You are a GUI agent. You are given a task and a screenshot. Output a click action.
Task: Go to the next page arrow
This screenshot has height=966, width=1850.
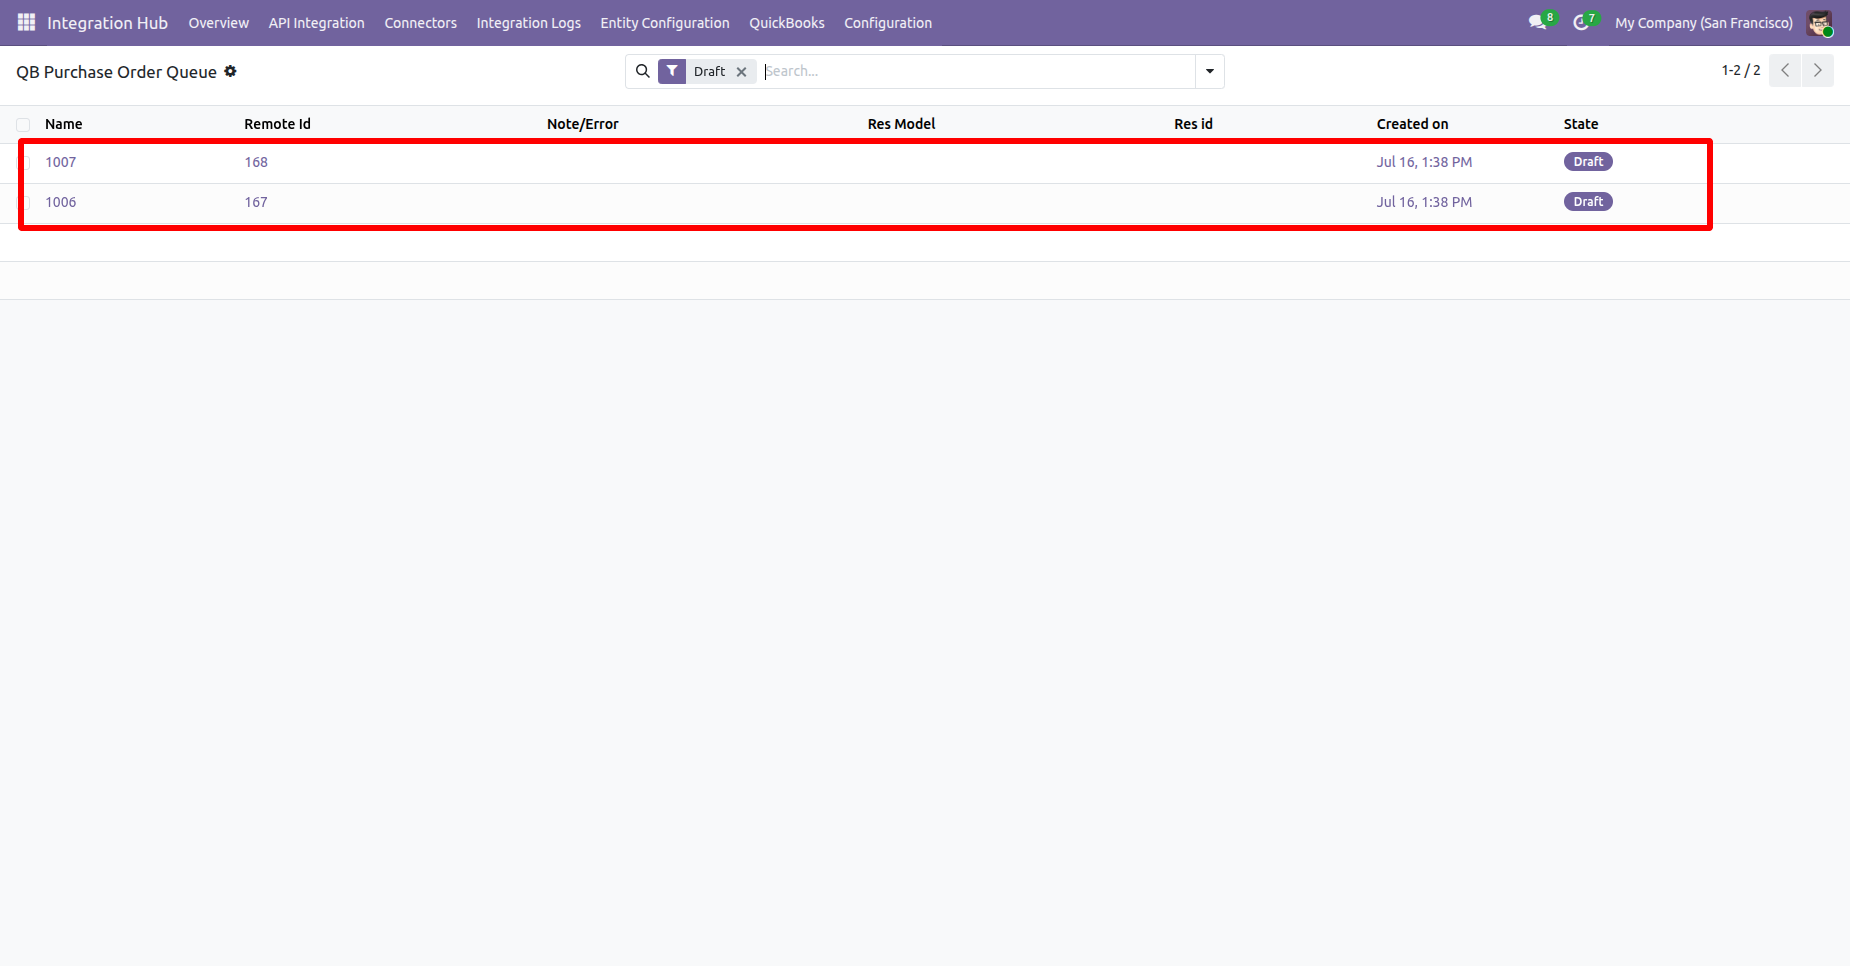pyautogui.click(x=1818, y=70)
